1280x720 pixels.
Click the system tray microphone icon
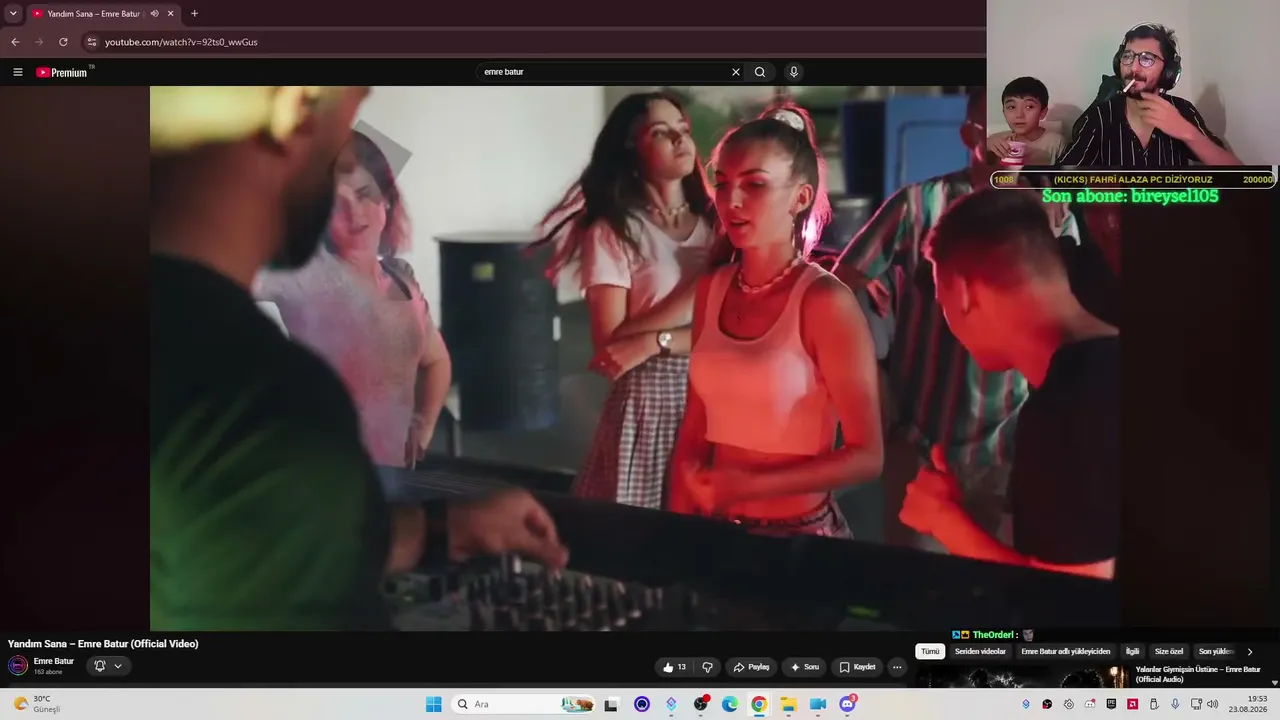(x=1175, y=704)
